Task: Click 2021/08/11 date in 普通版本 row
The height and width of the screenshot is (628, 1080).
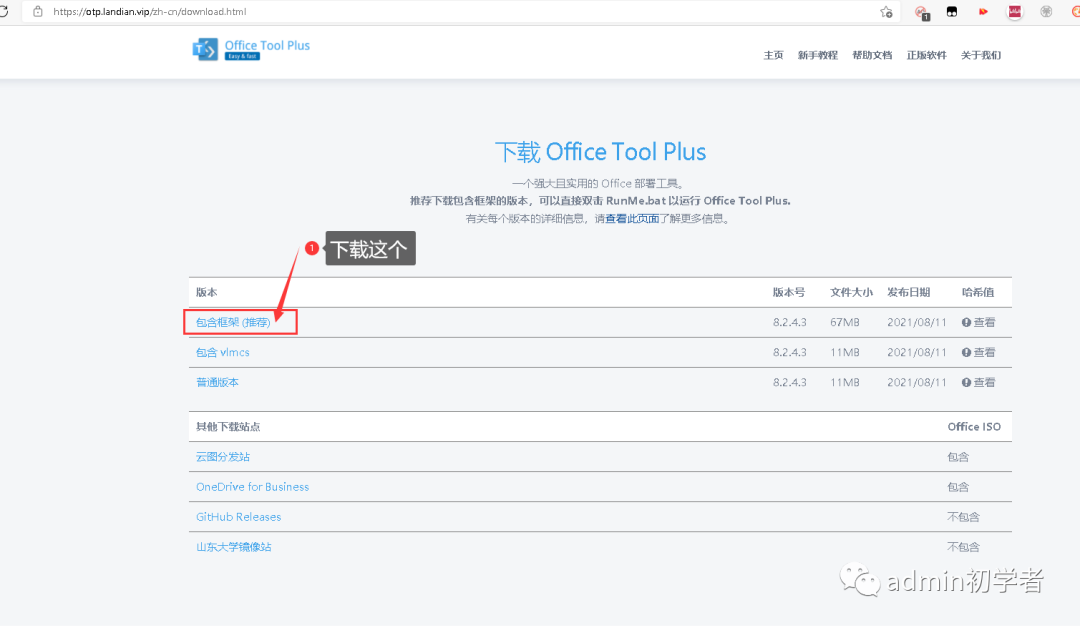Action: 917,382
